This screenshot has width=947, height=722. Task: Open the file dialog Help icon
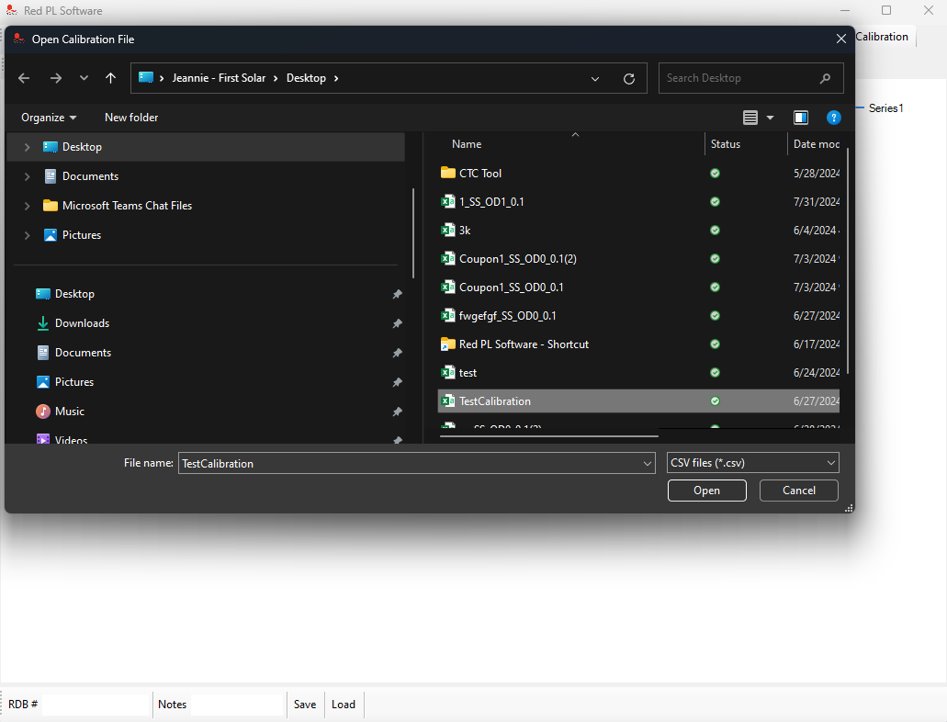833,117
